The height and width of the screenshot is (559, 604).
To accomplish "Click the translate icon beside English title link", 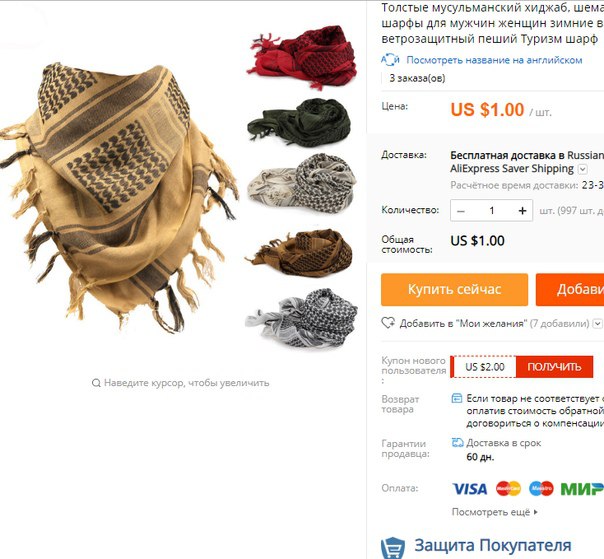I will pos(390,60).
